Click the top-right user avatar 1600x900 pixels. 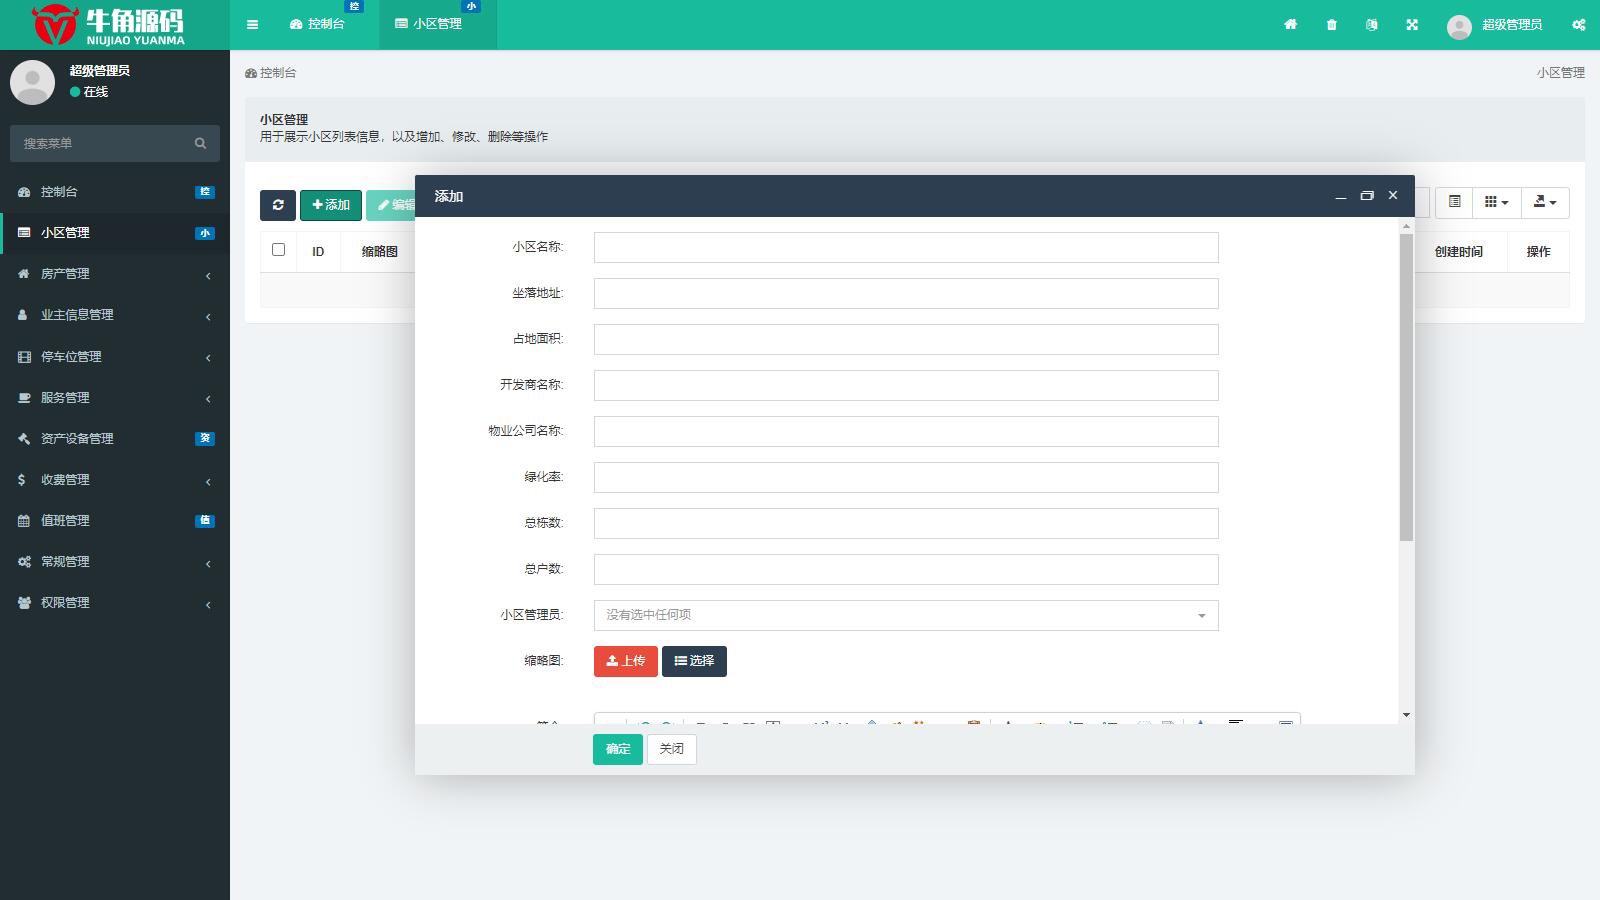1459,27
